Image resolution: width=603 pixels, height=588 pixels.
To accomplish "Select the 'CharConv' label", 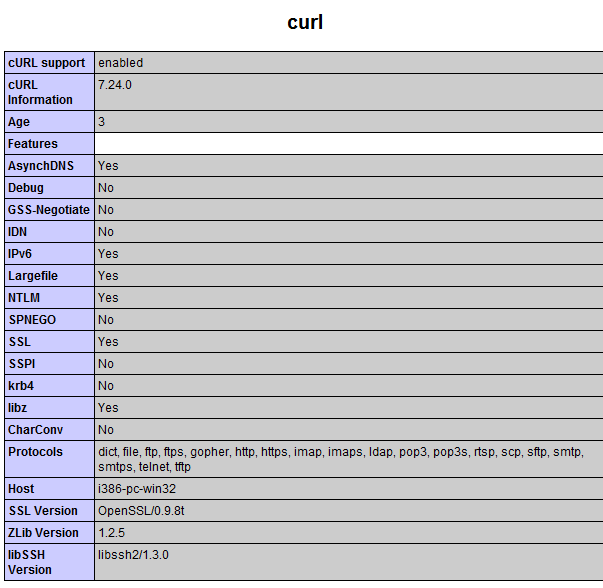I will pos(35,430).
